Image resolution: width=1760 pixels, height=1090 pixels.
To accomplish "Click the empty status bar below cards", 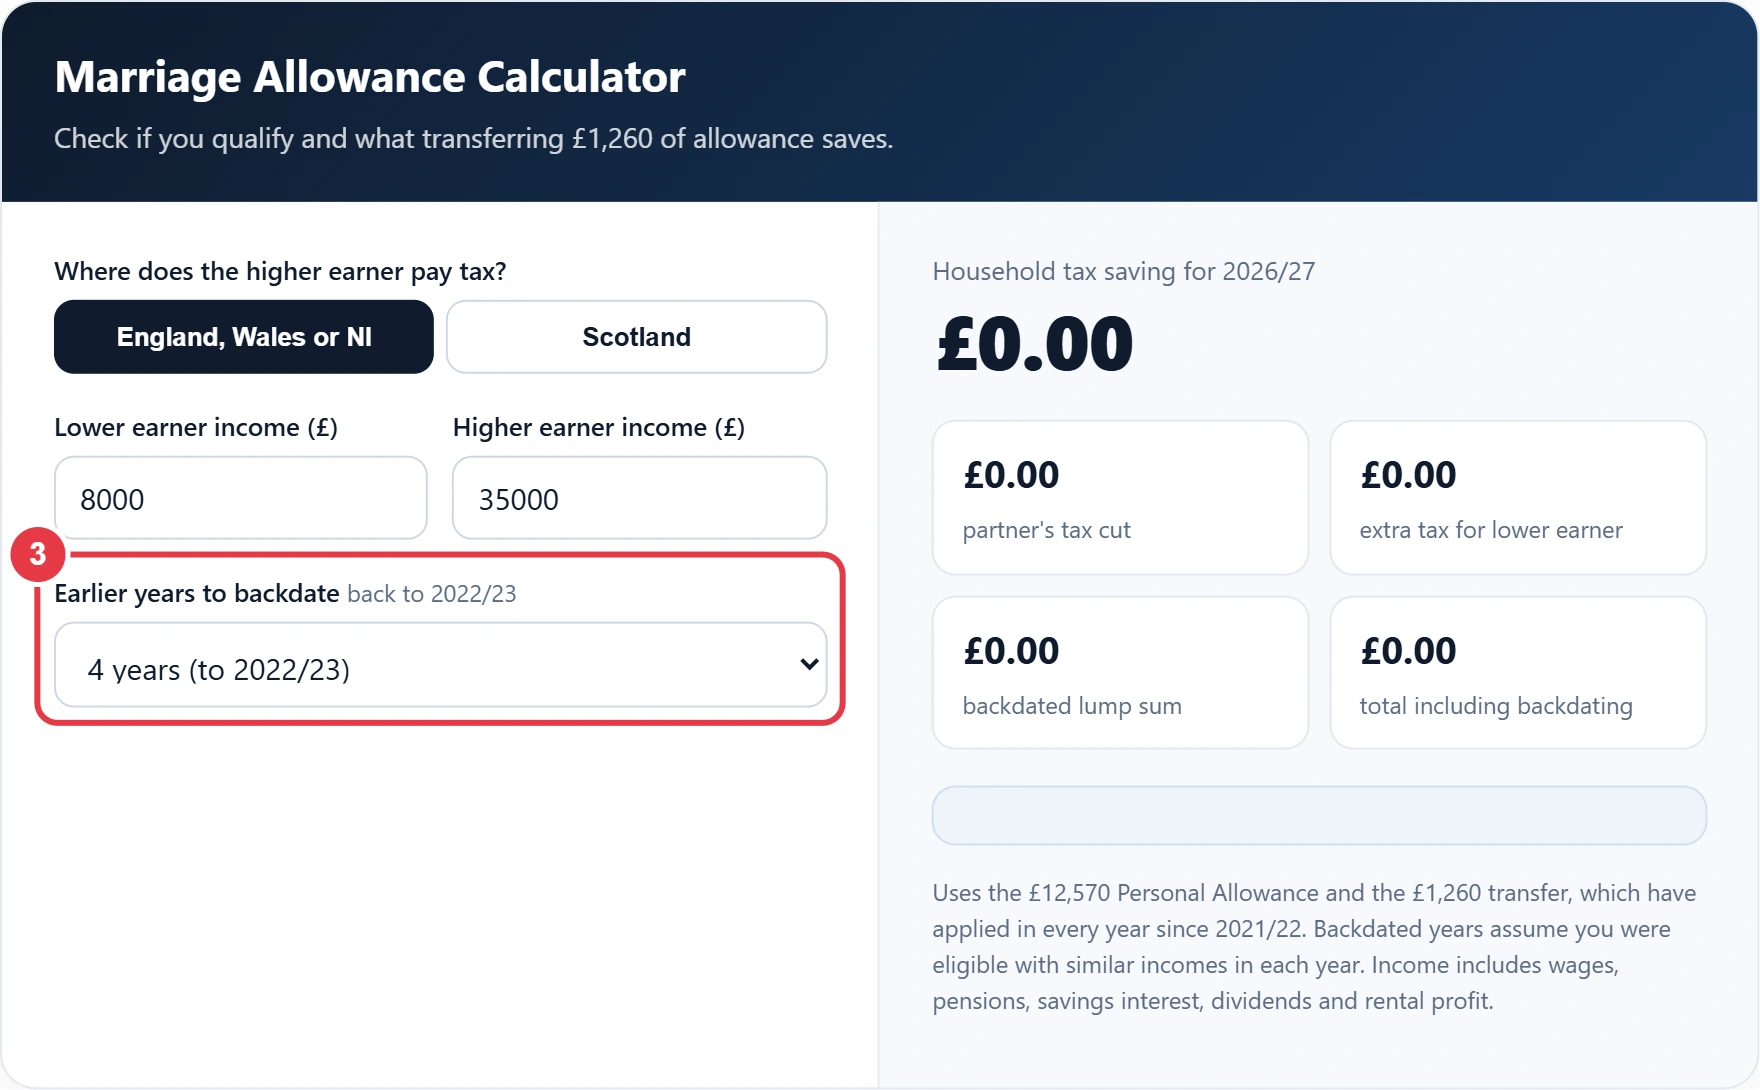I will point(1319,815).
